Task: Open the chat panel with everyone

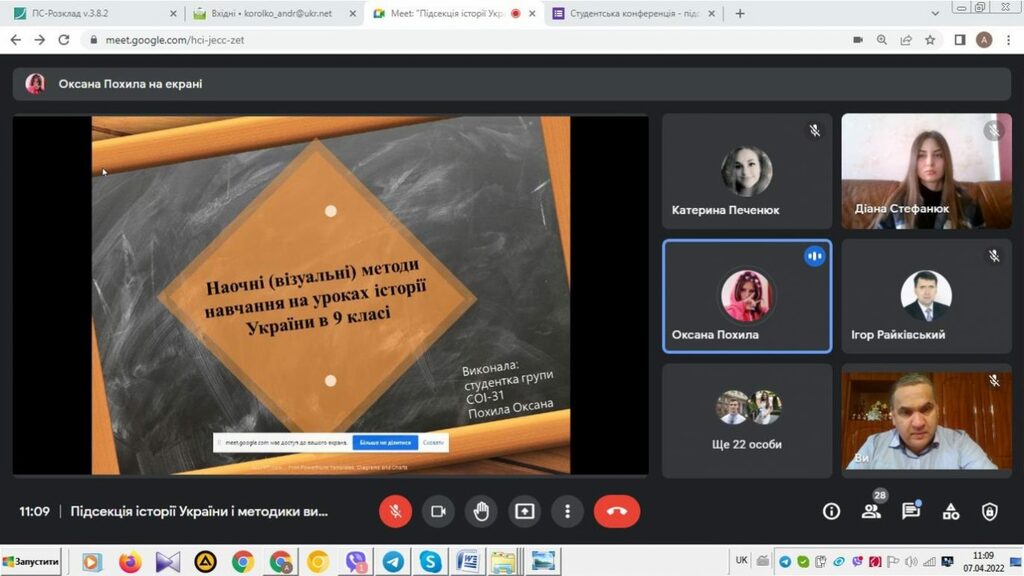Action: 910,511
